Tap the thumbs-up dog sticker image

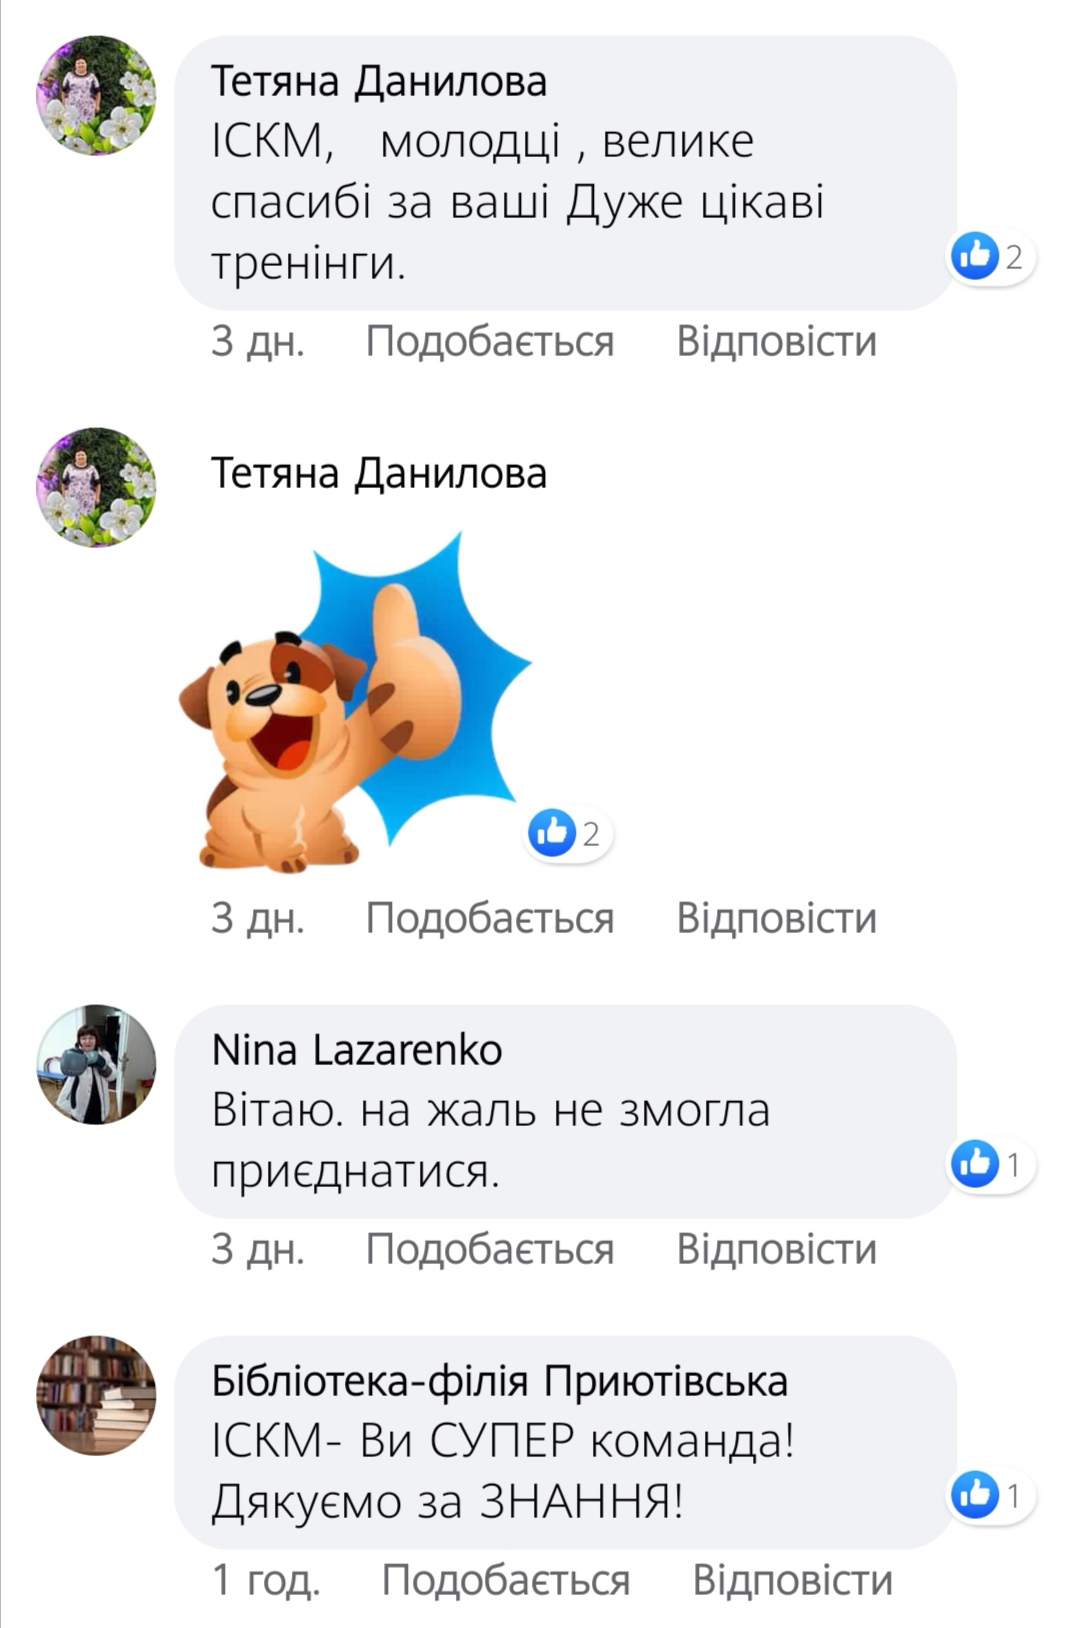click(x=355, y=702)
